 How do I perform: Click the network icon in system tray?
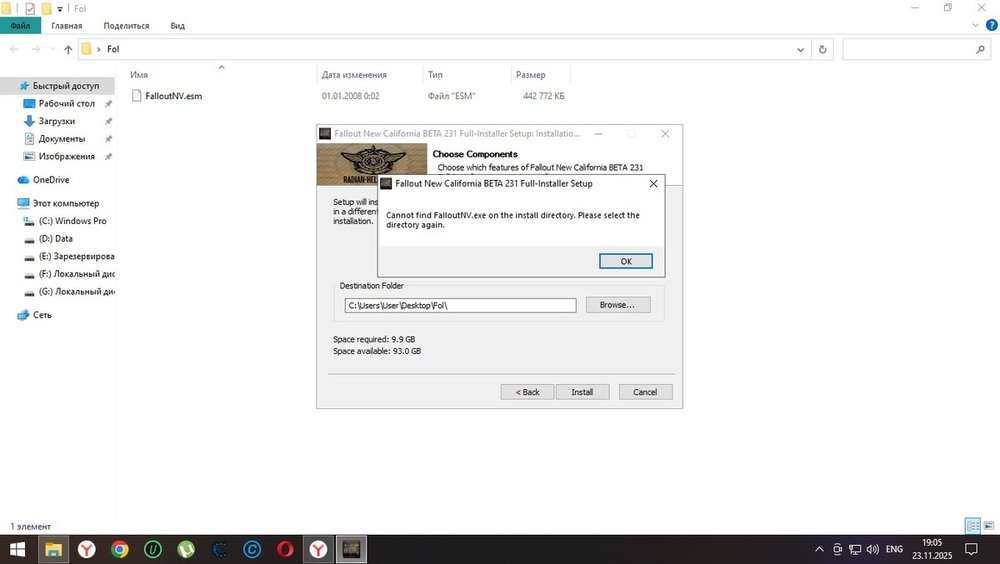(855, 549)
